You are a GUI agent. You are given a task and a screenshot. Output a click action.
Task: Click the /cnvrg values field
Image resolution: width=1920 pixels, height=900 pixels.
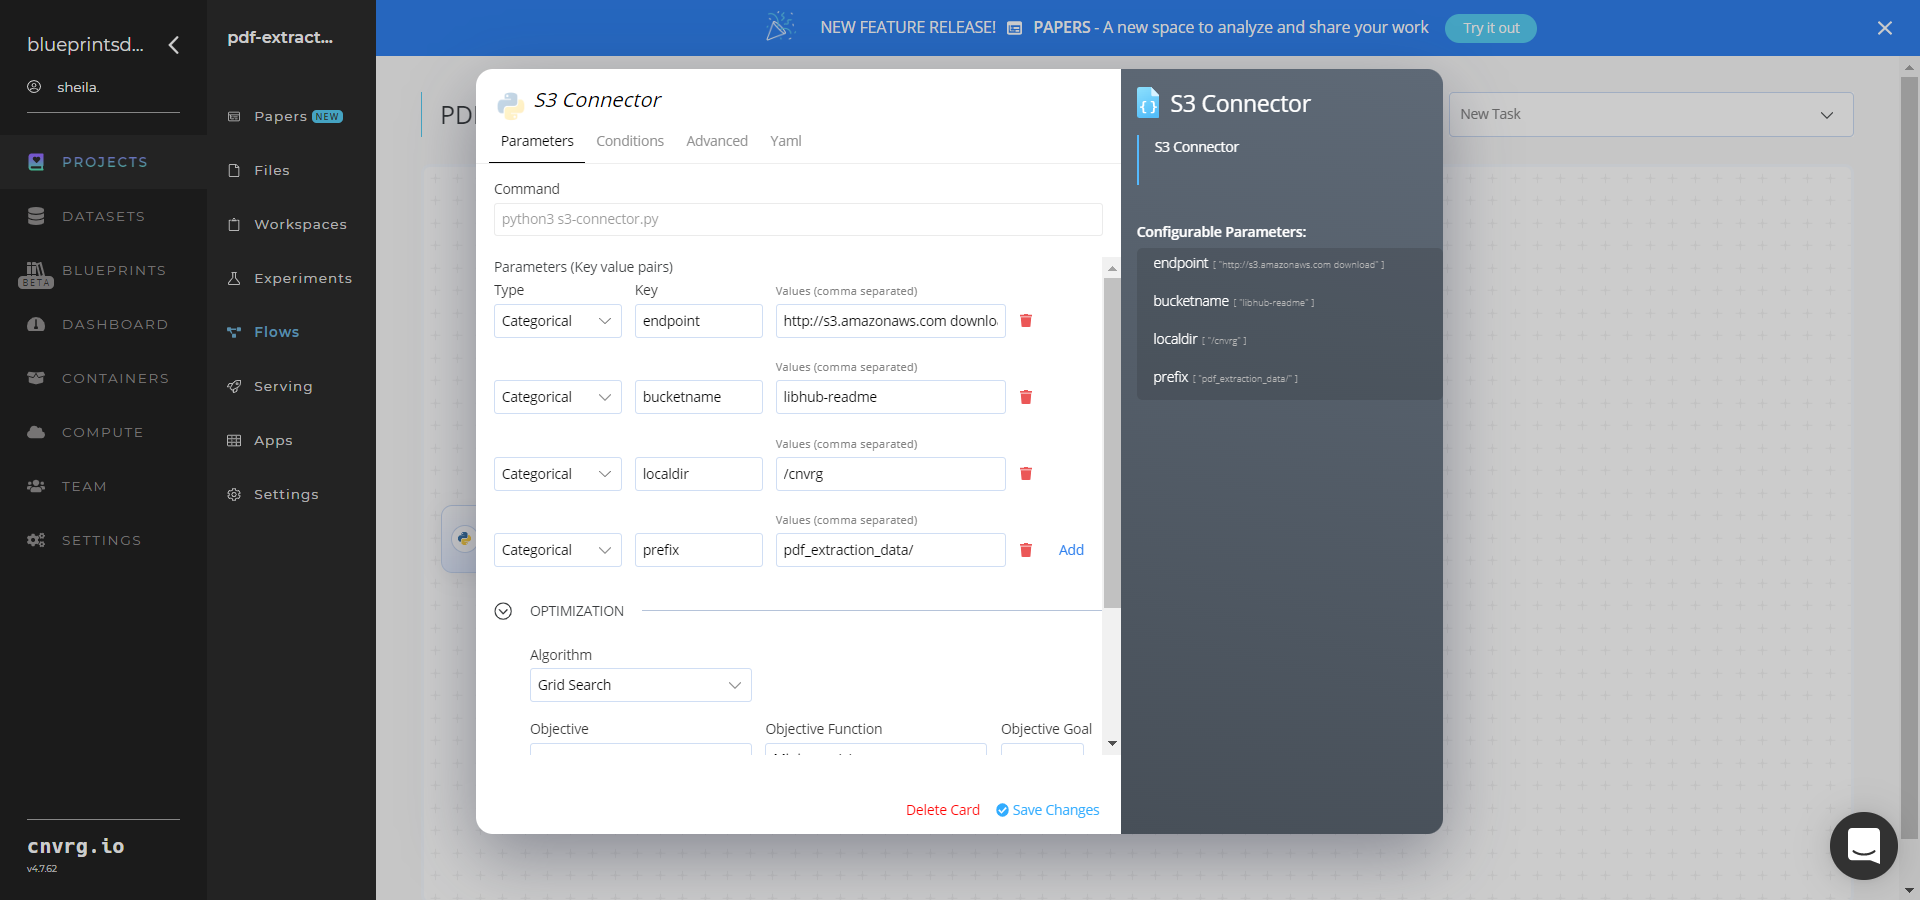[x=891, y=474]
